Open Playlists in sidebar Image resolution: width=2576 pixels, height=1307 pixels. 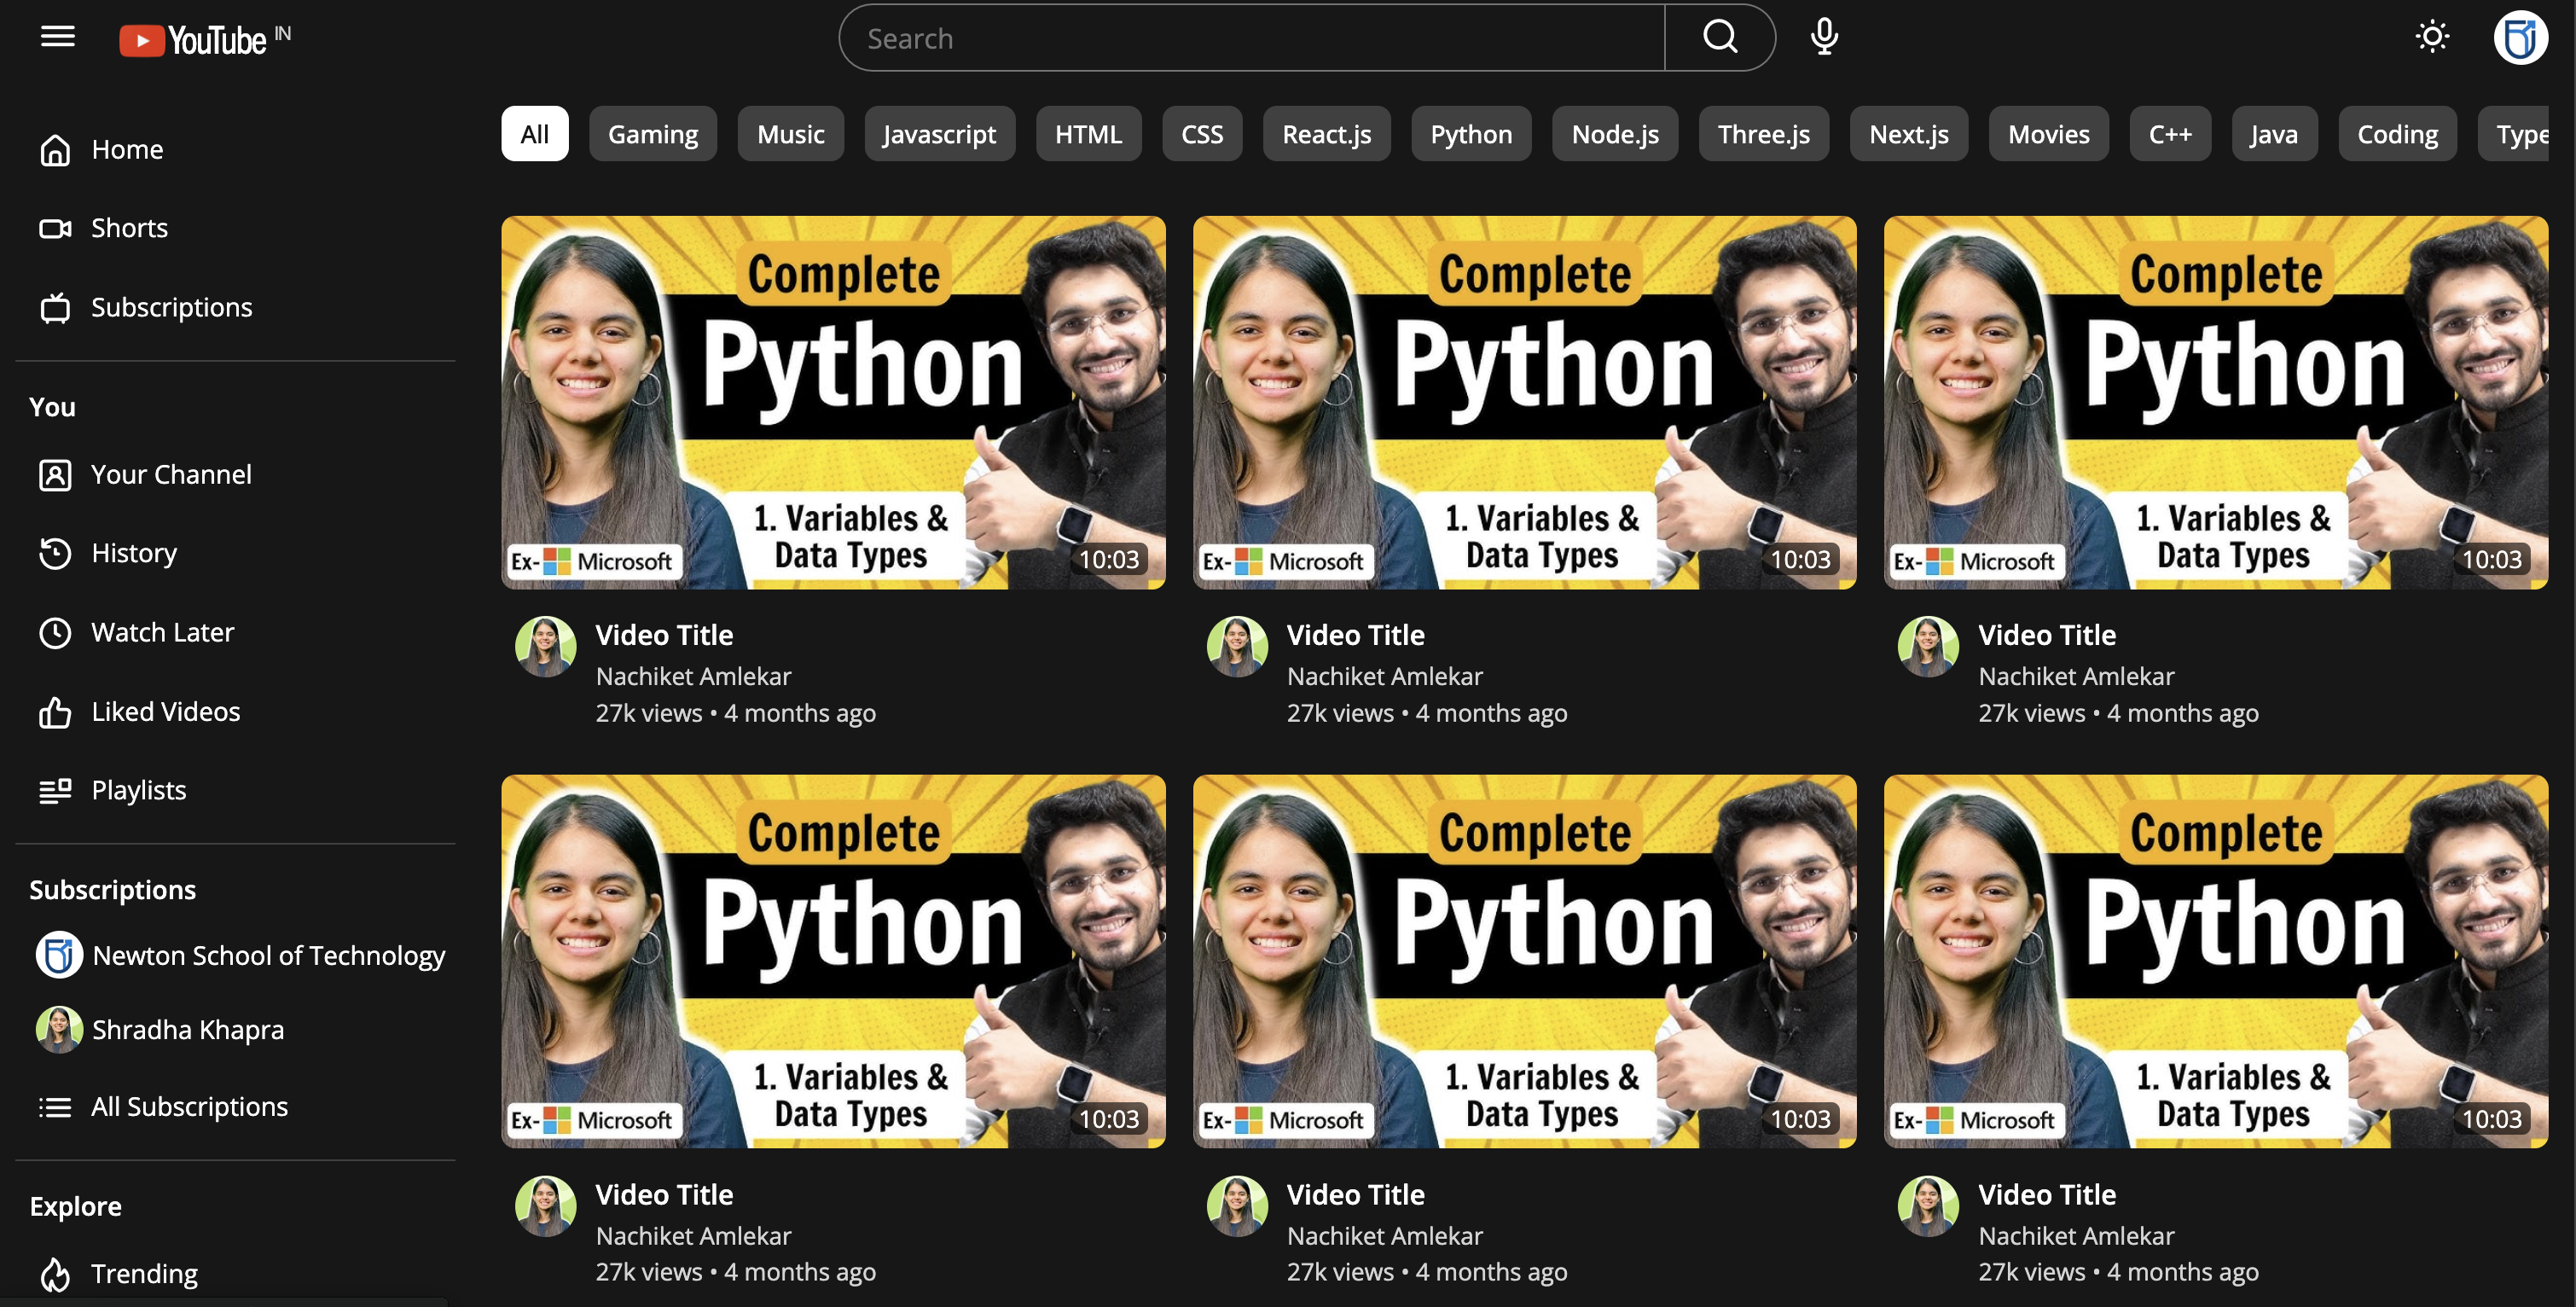pyautogui.click(x=138, y=790)
